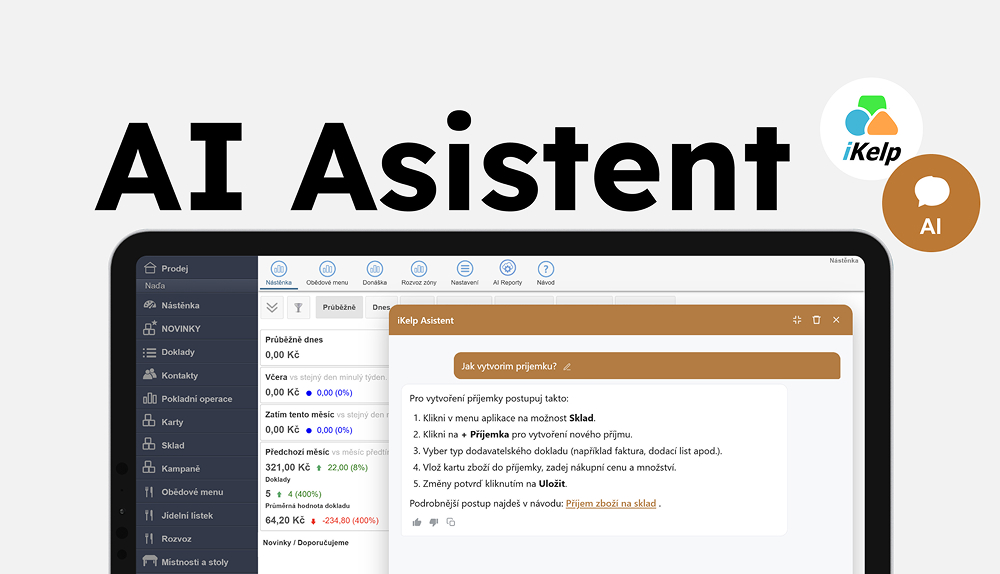Select the Nástěnka toolbar icon

point(279,273)
